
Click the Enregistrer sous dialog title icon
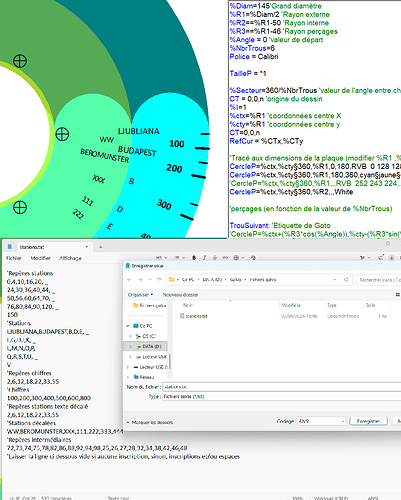(x=127, y=266)
